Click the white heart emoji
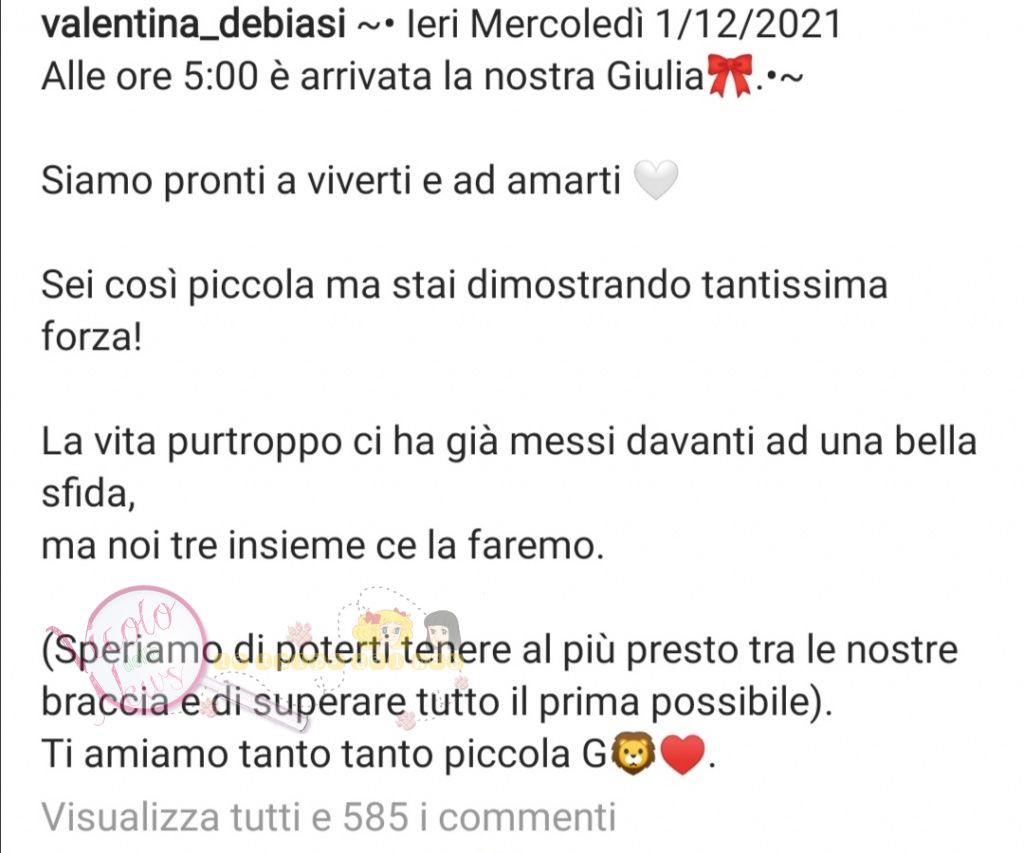The width and height of the screenshot is (1024, 853). [656, 180]
